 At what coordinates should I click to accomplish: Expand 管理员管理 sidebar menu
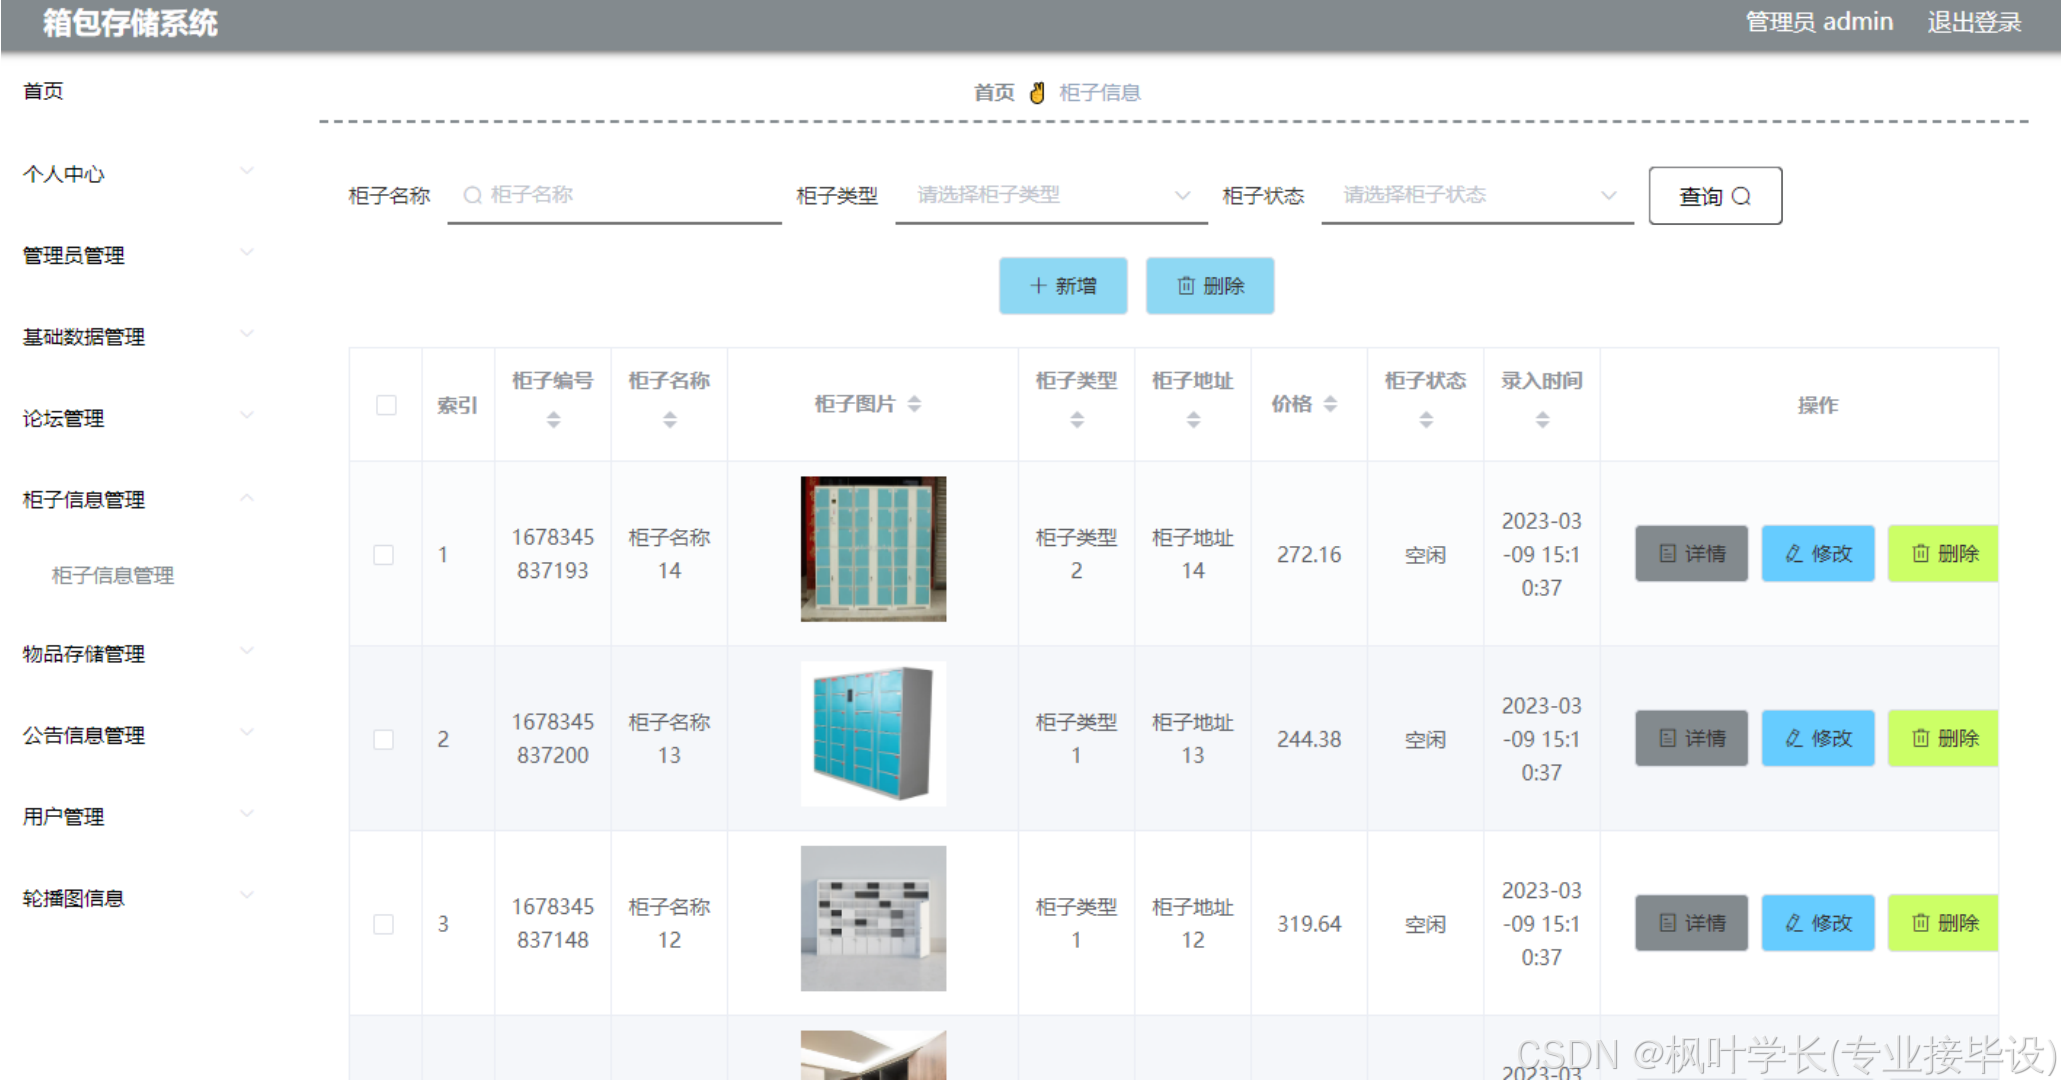(x=138, y=255)
